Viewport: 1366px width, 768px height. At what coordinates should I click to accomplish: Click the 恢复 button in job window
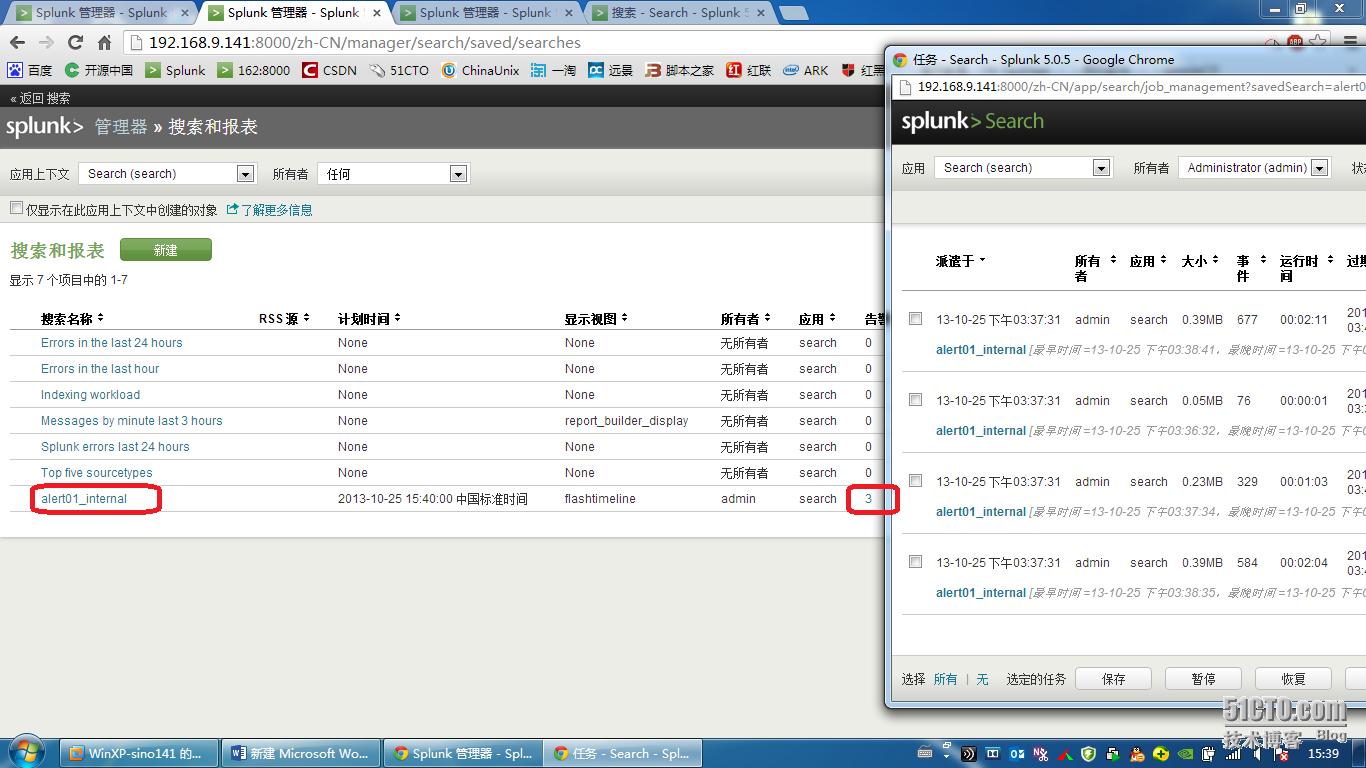[x=1293, y=679]
